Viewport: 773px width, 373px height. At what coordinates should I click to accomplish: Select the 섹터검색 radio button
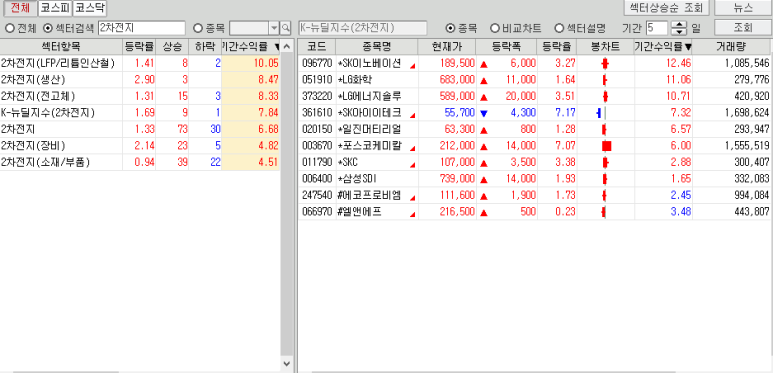48,28
